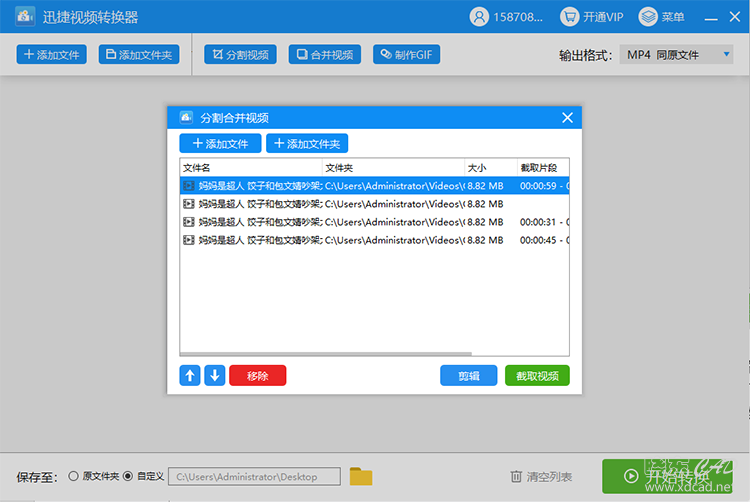Click the app logo in the title bar

pos(25,17)
